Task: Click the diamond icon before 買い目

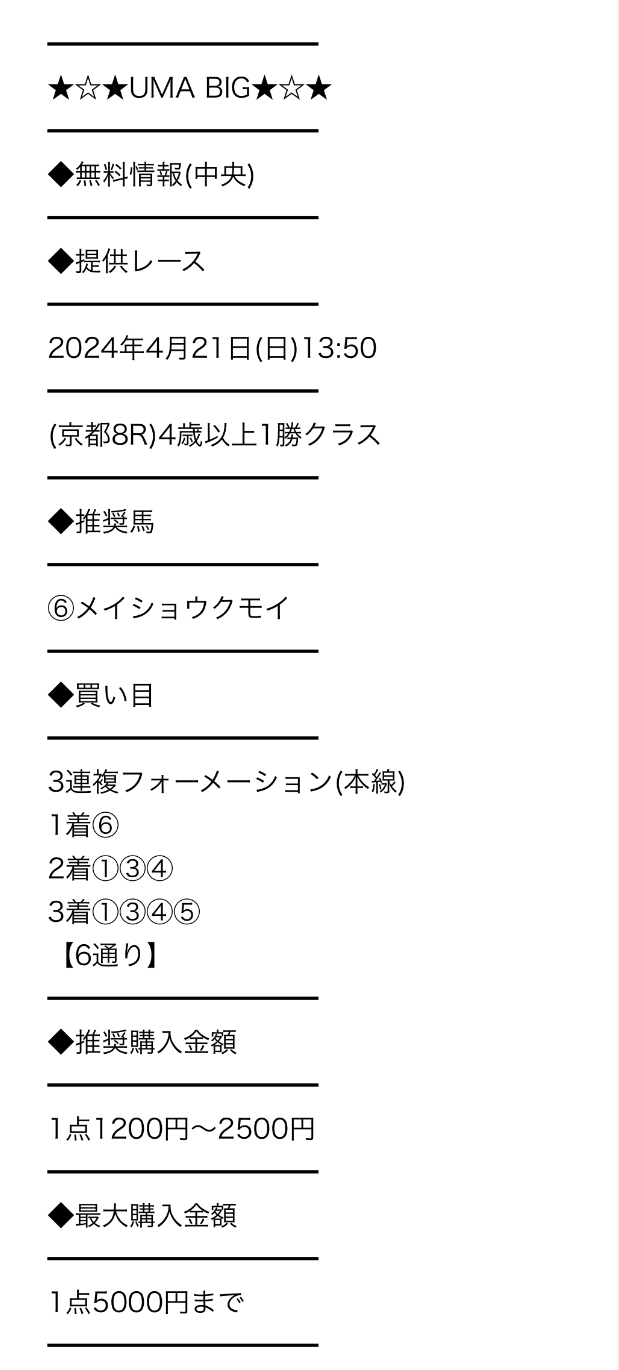Action: [x=61, y=695]
